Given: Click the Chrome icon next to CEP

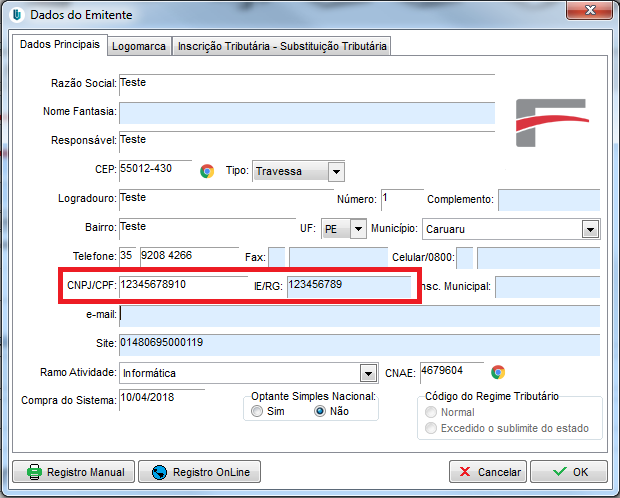Looking at the screenshot, I should point(207,171).
